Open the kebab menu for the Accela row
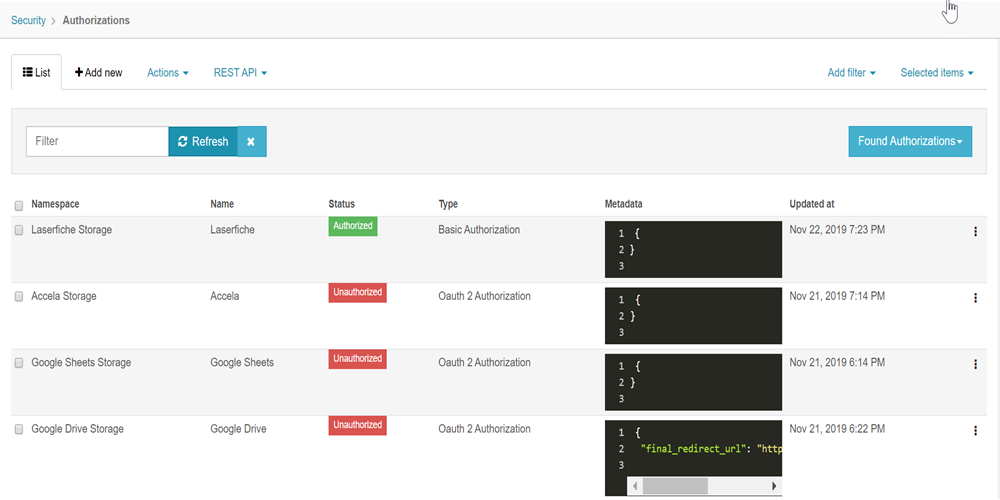Screen dimensions: 1000x500 [975, 298]
